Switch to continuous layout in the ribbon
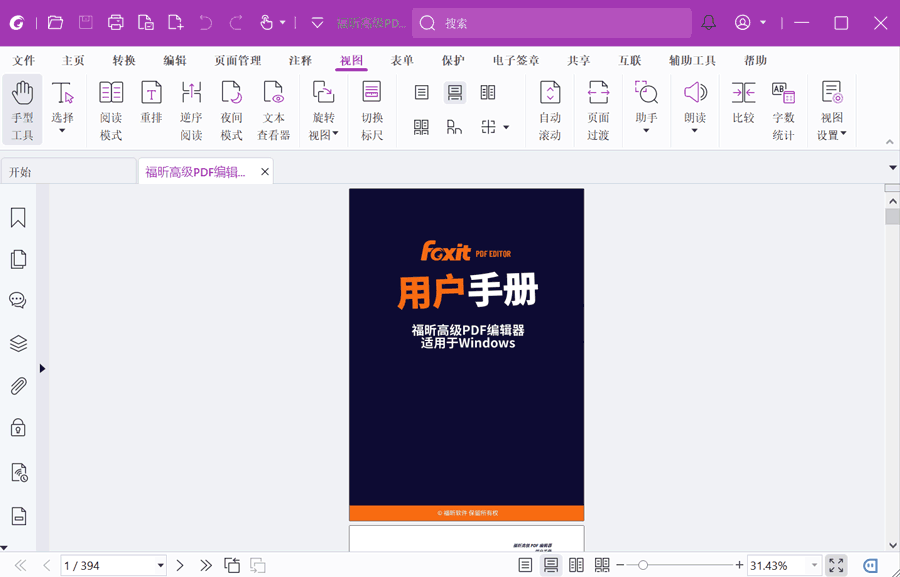 click(455, 92)
